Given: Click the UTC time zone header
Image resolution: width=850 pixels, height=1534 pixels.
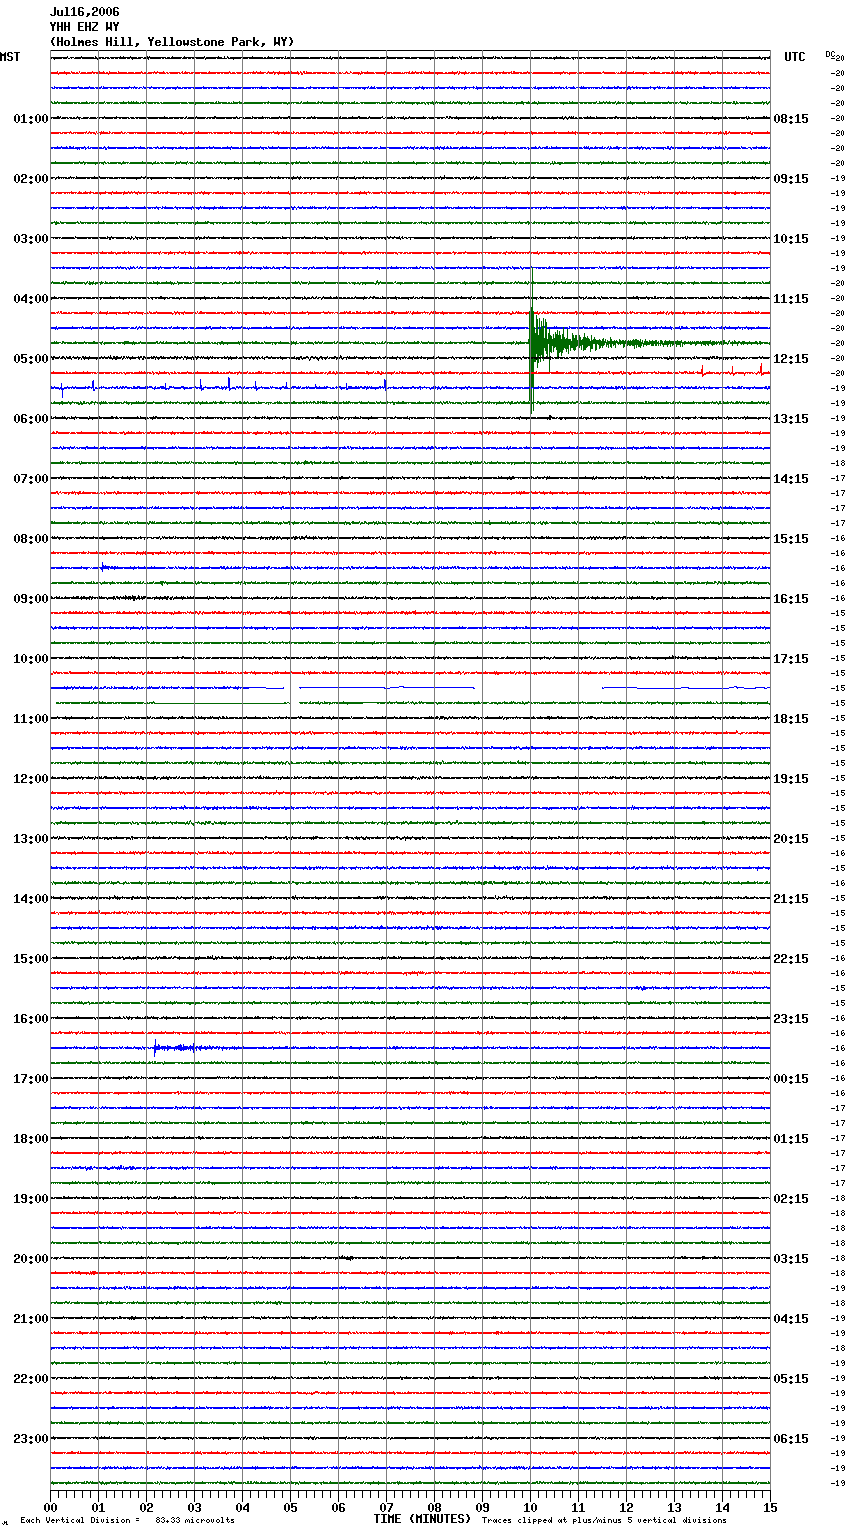Looking at the screenshot, I should coord(795,57).
